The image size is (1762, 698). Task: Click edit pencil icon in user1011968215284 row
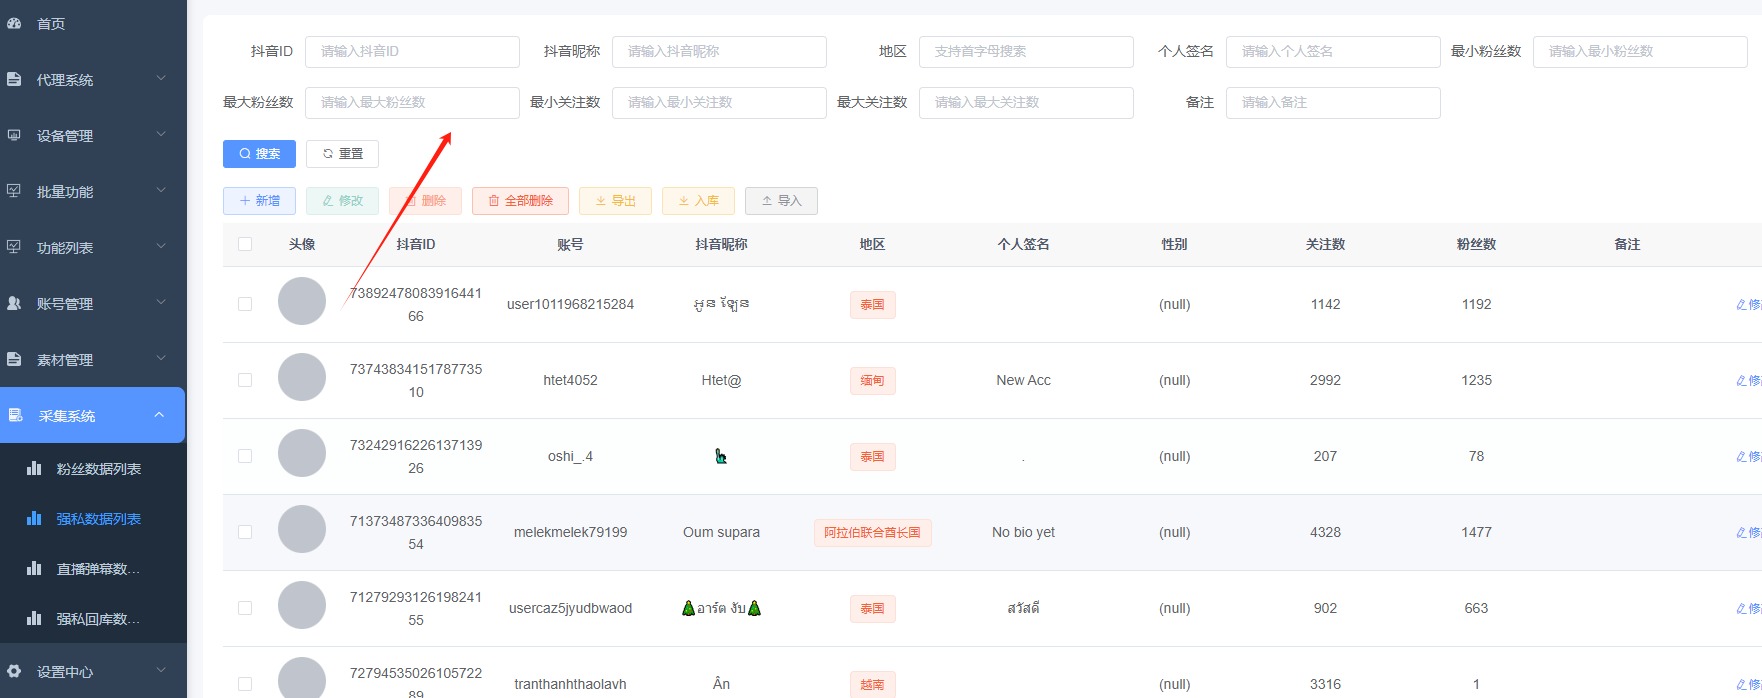click(x=1741, y=304)
